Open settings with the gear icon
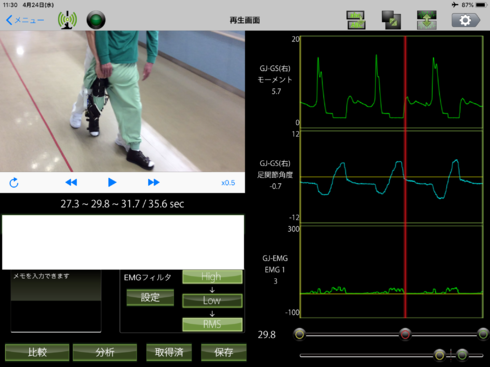 tap(466, 20)
